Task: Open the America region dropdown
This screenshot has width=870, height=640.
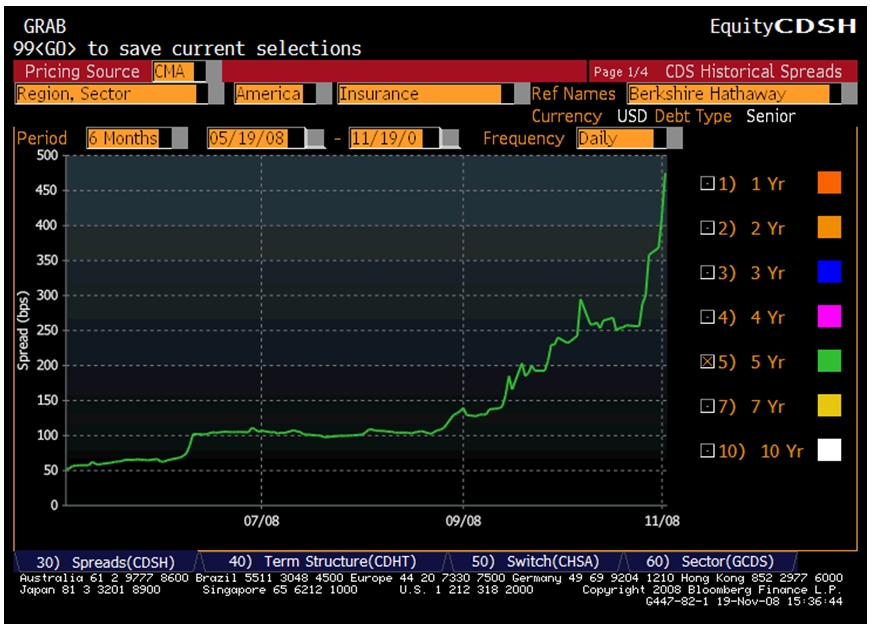Action: (x=324, y=94)
